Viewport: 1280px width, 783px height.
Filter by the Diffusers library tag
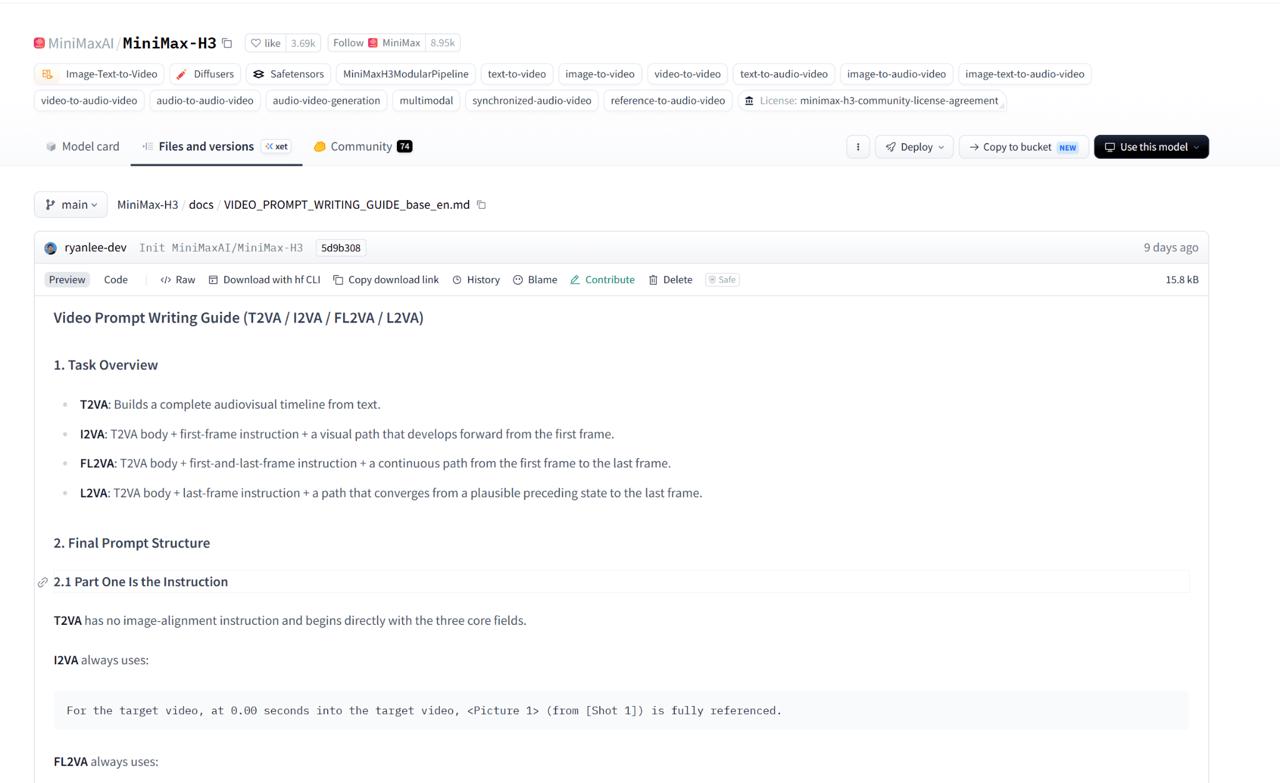(x=204, y=74)
